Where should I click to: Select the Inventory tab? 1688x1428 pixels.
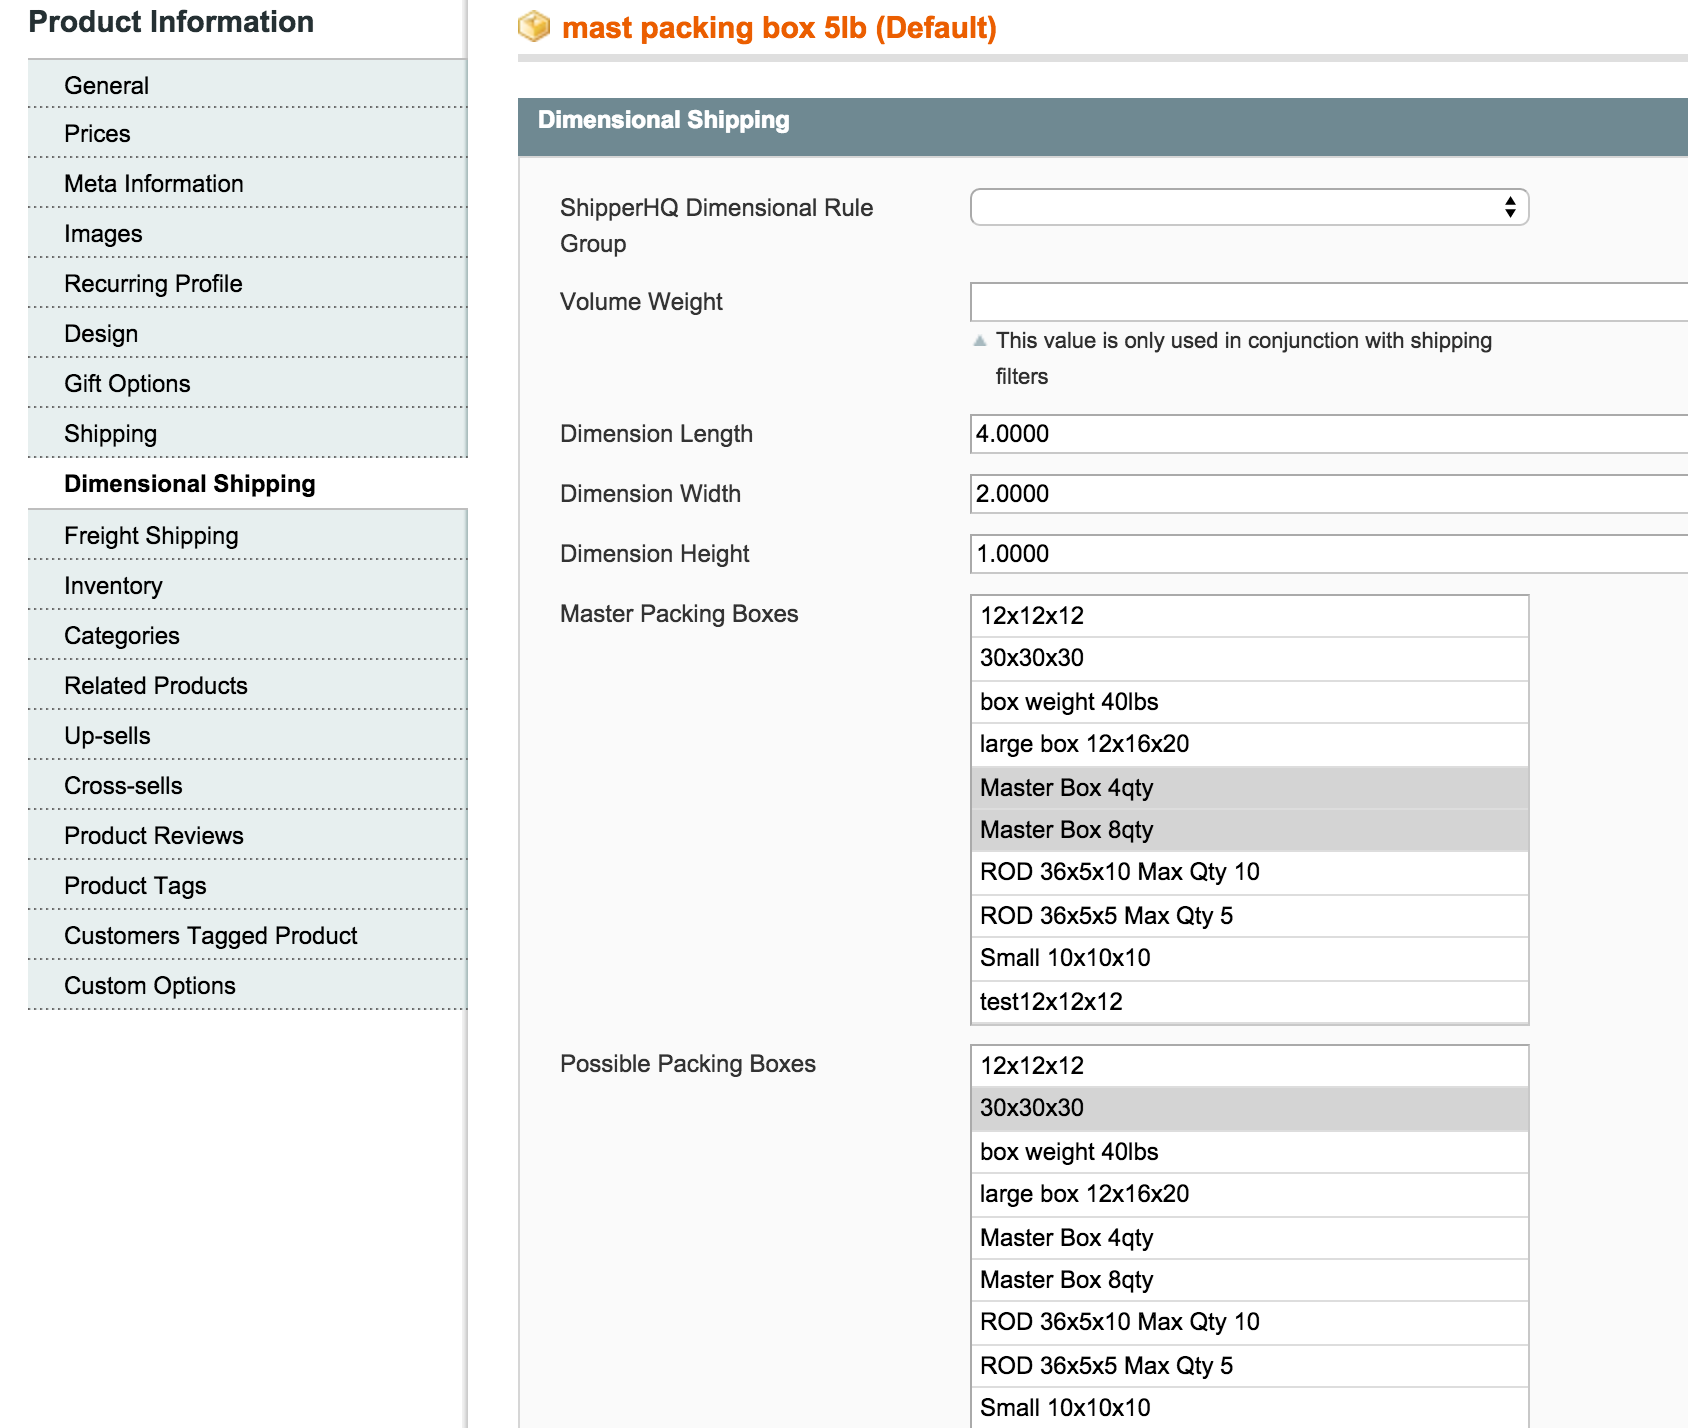coord(113,586)
